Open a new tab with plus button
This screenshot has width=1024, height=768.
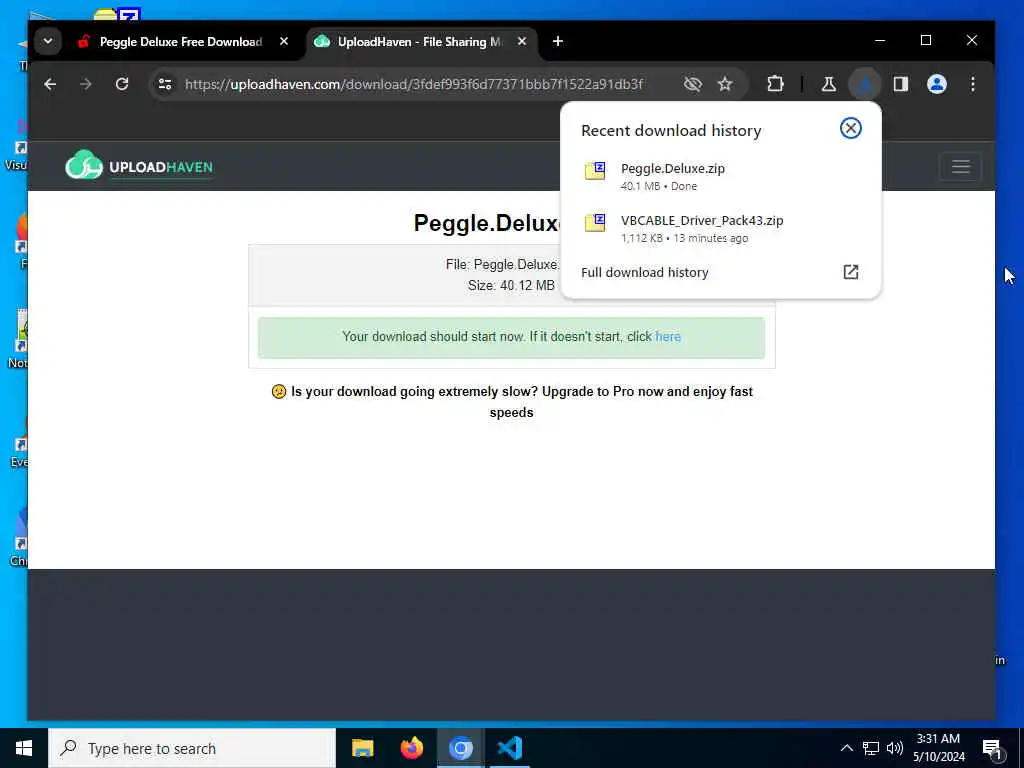point(558,41)
